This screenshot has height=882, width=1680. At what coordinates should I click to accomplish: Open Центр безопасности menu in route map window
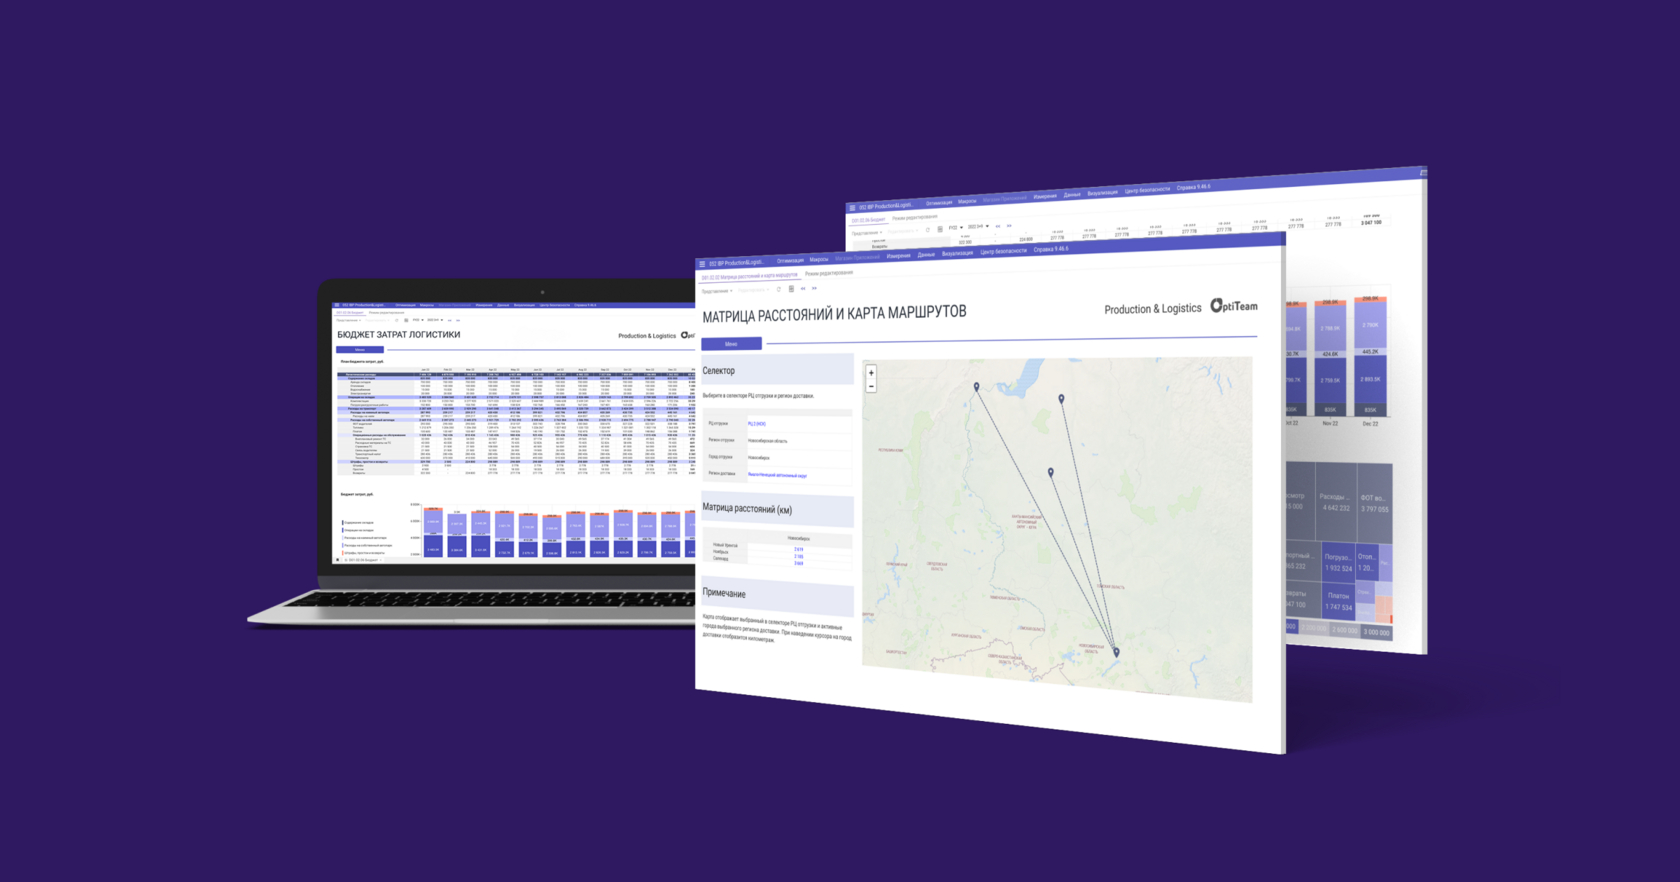pos(1003,251)
